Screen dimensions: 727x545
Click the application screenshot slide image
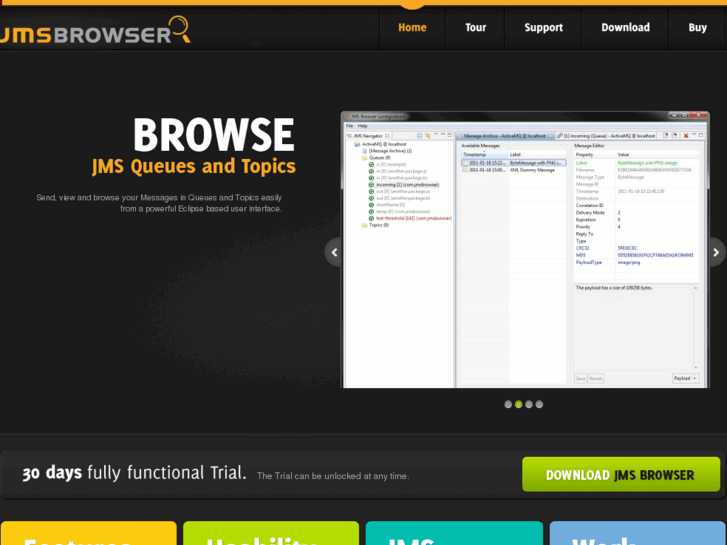coord(525,250)
